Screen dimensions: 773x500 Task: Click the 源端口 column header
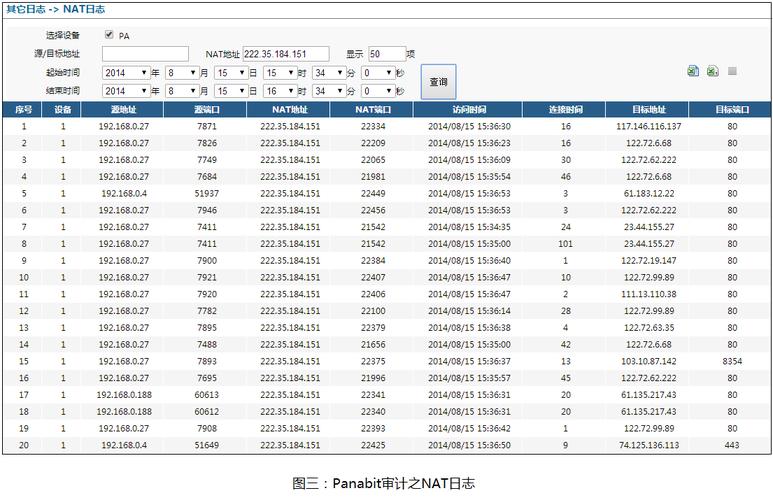coord(207,109)
